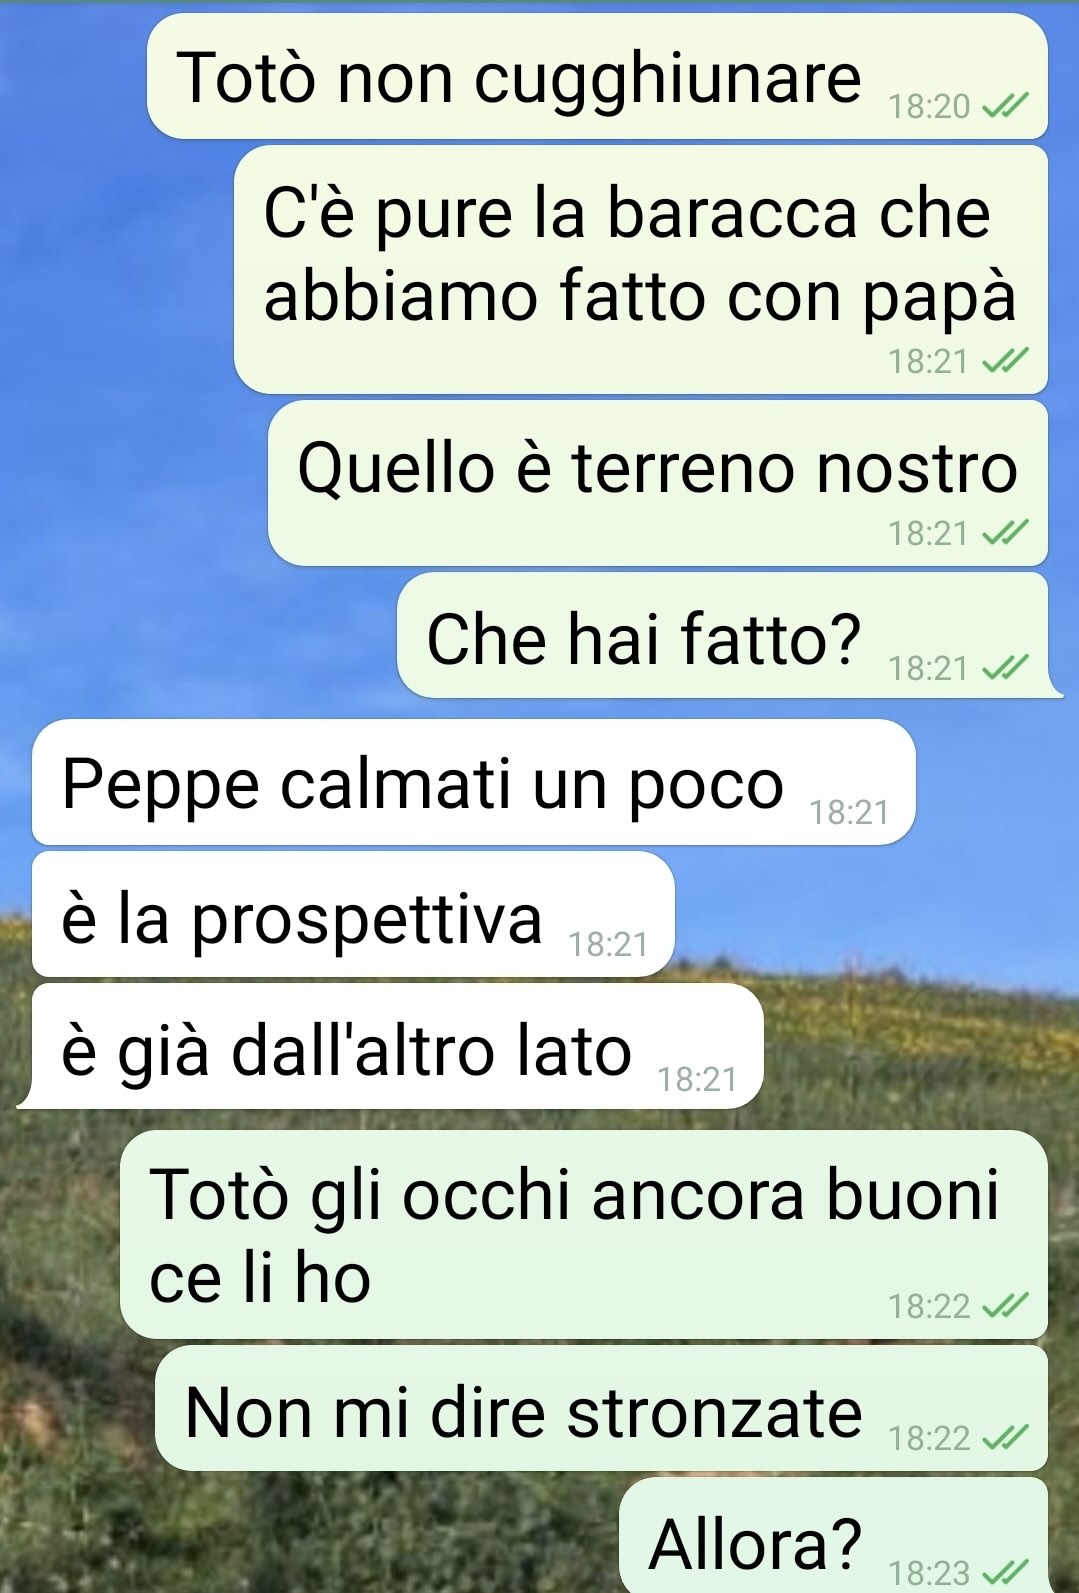Tap the read receipt ticks on 'Quello è terreno nostro'
The height and width of the screenshot is (1593, 1079).
[x=1006, y=533]
